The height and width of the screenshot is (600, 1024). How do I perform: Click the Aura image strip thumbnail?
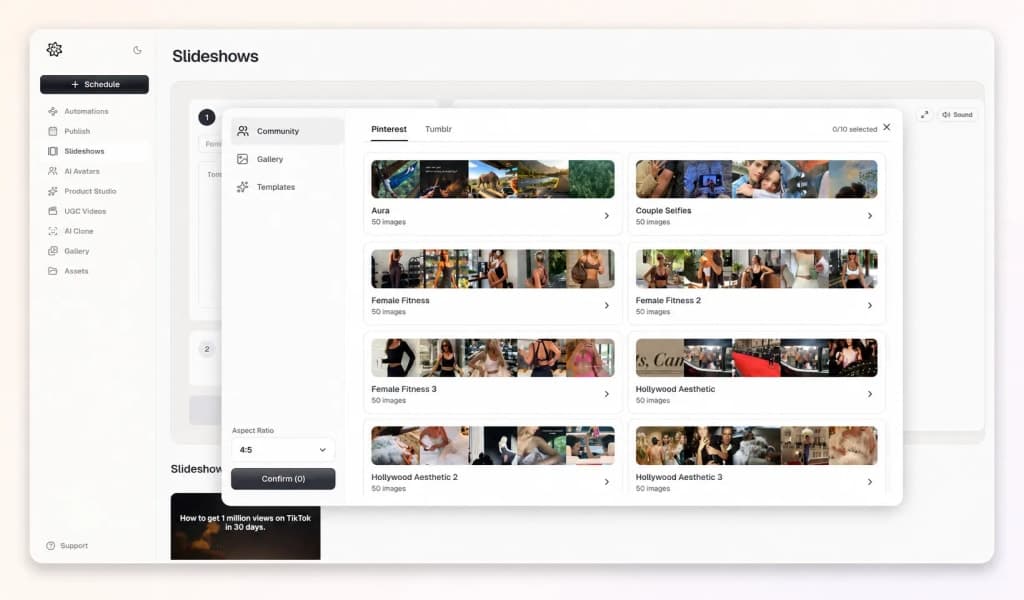492,179
